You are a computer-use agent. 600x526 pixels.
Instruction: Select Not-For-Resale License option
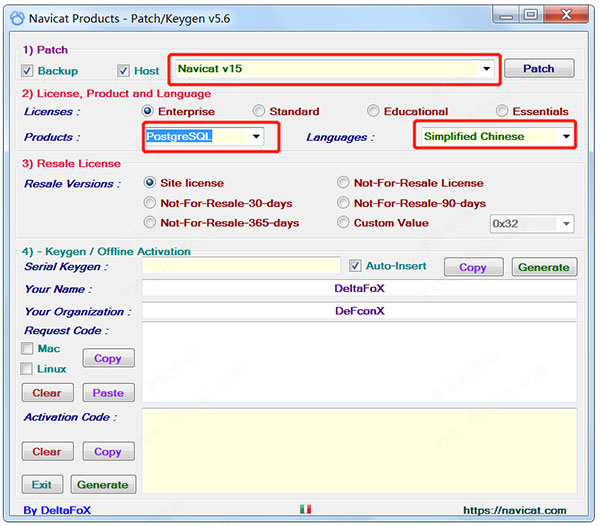(343, 182)
